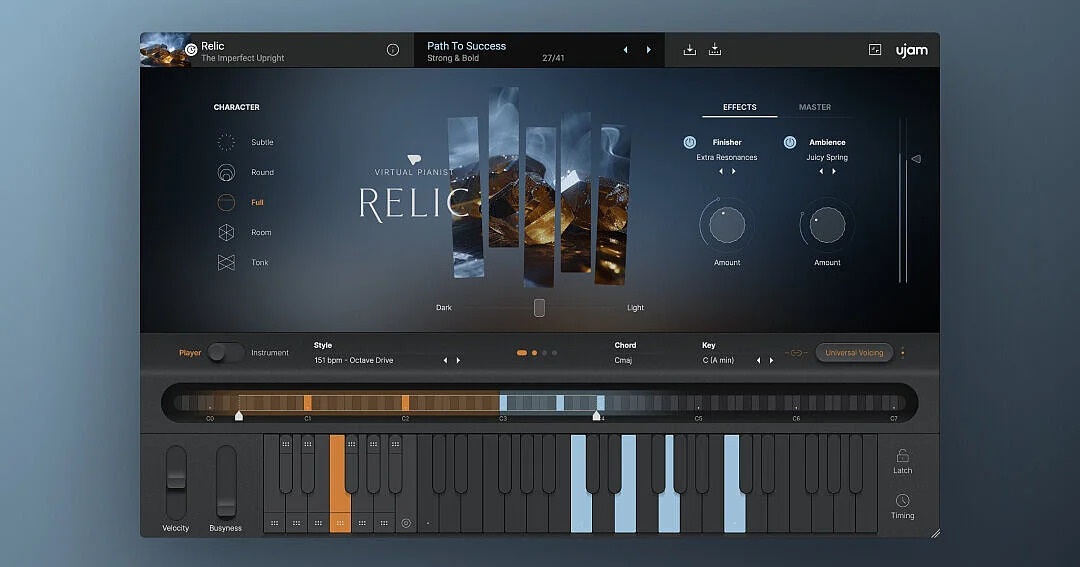Select the Room character icon
Image resolution: width=1080 pixels, height=567 pixels.
coord(226,232)
